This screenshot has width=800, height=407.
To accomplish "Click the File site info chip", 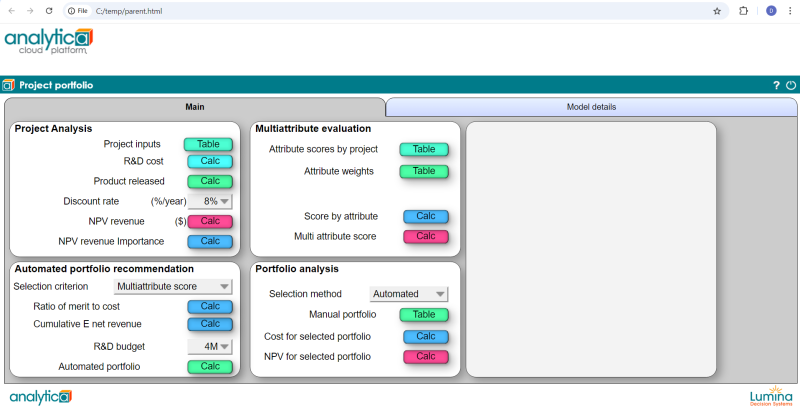I will [x=78, y=11].
